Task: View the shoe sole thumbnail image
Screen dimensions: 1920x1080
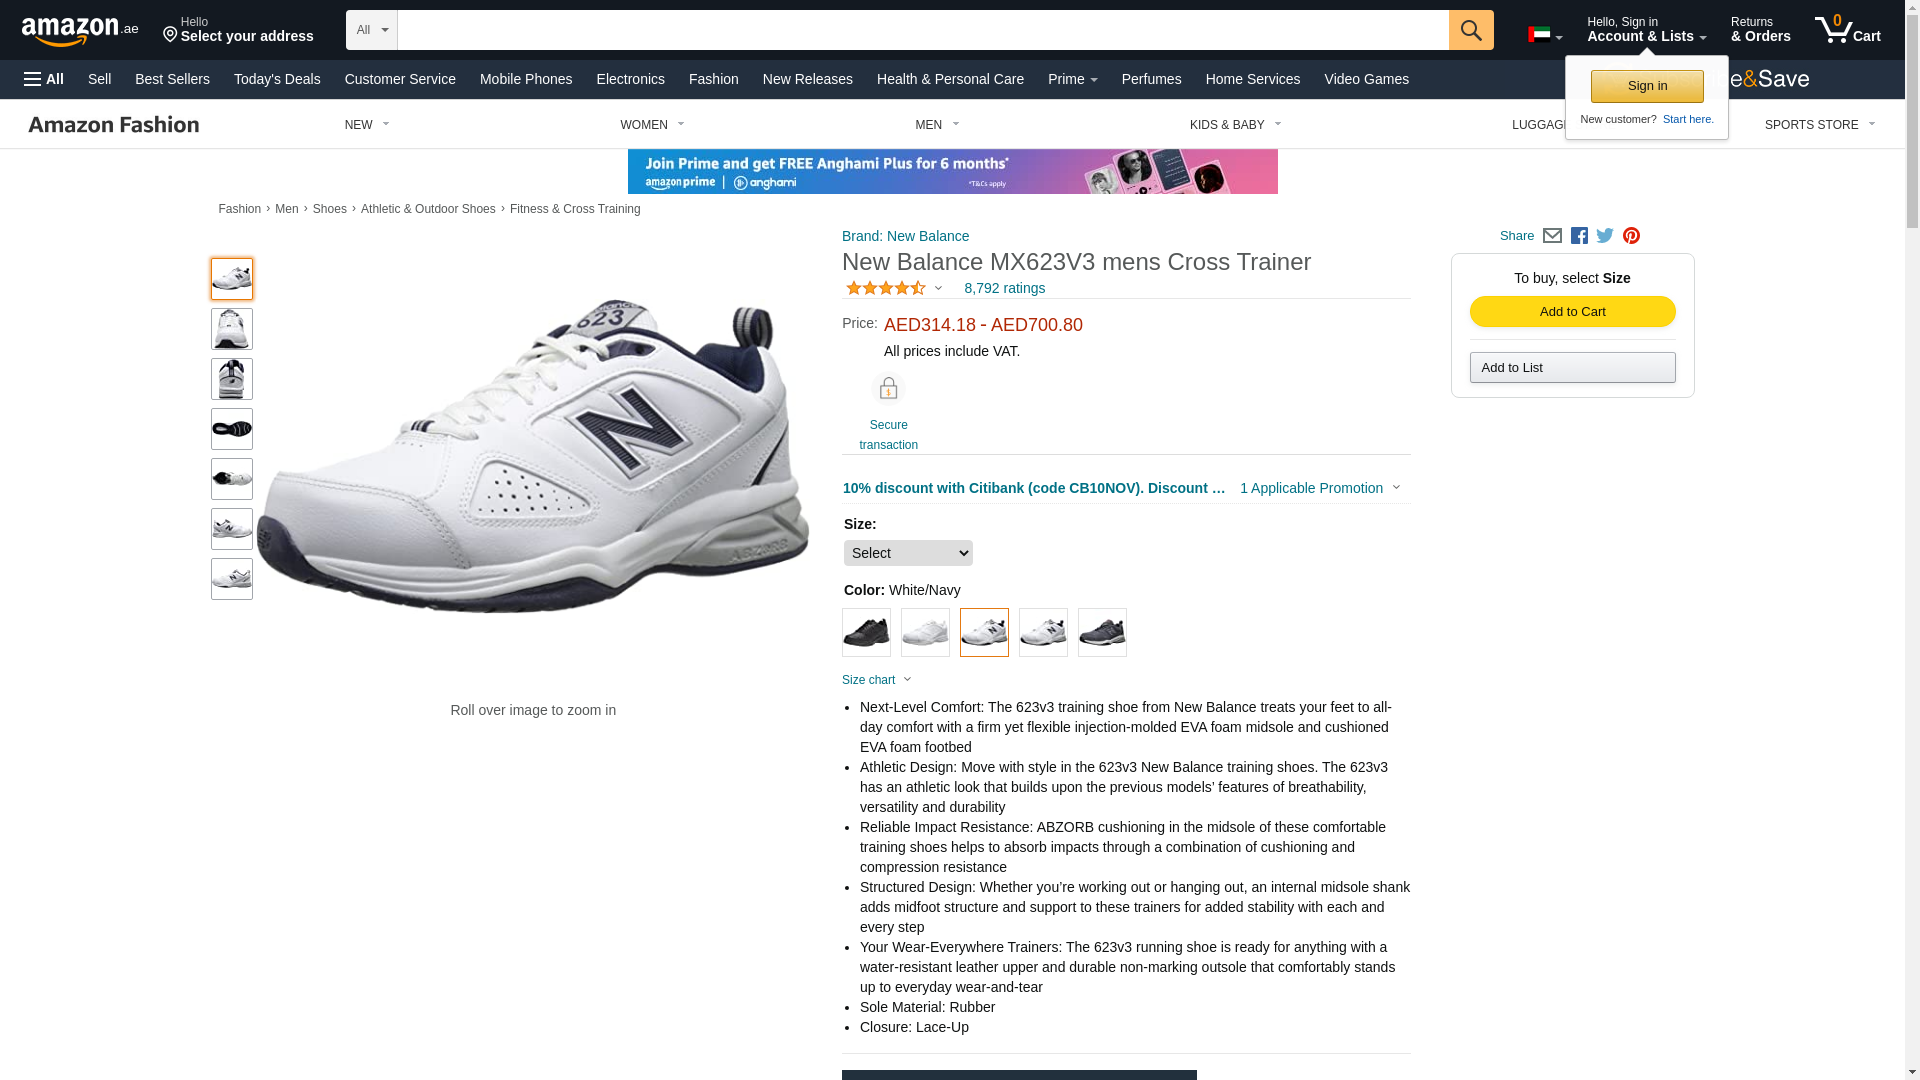Action: tap(232, 429)
